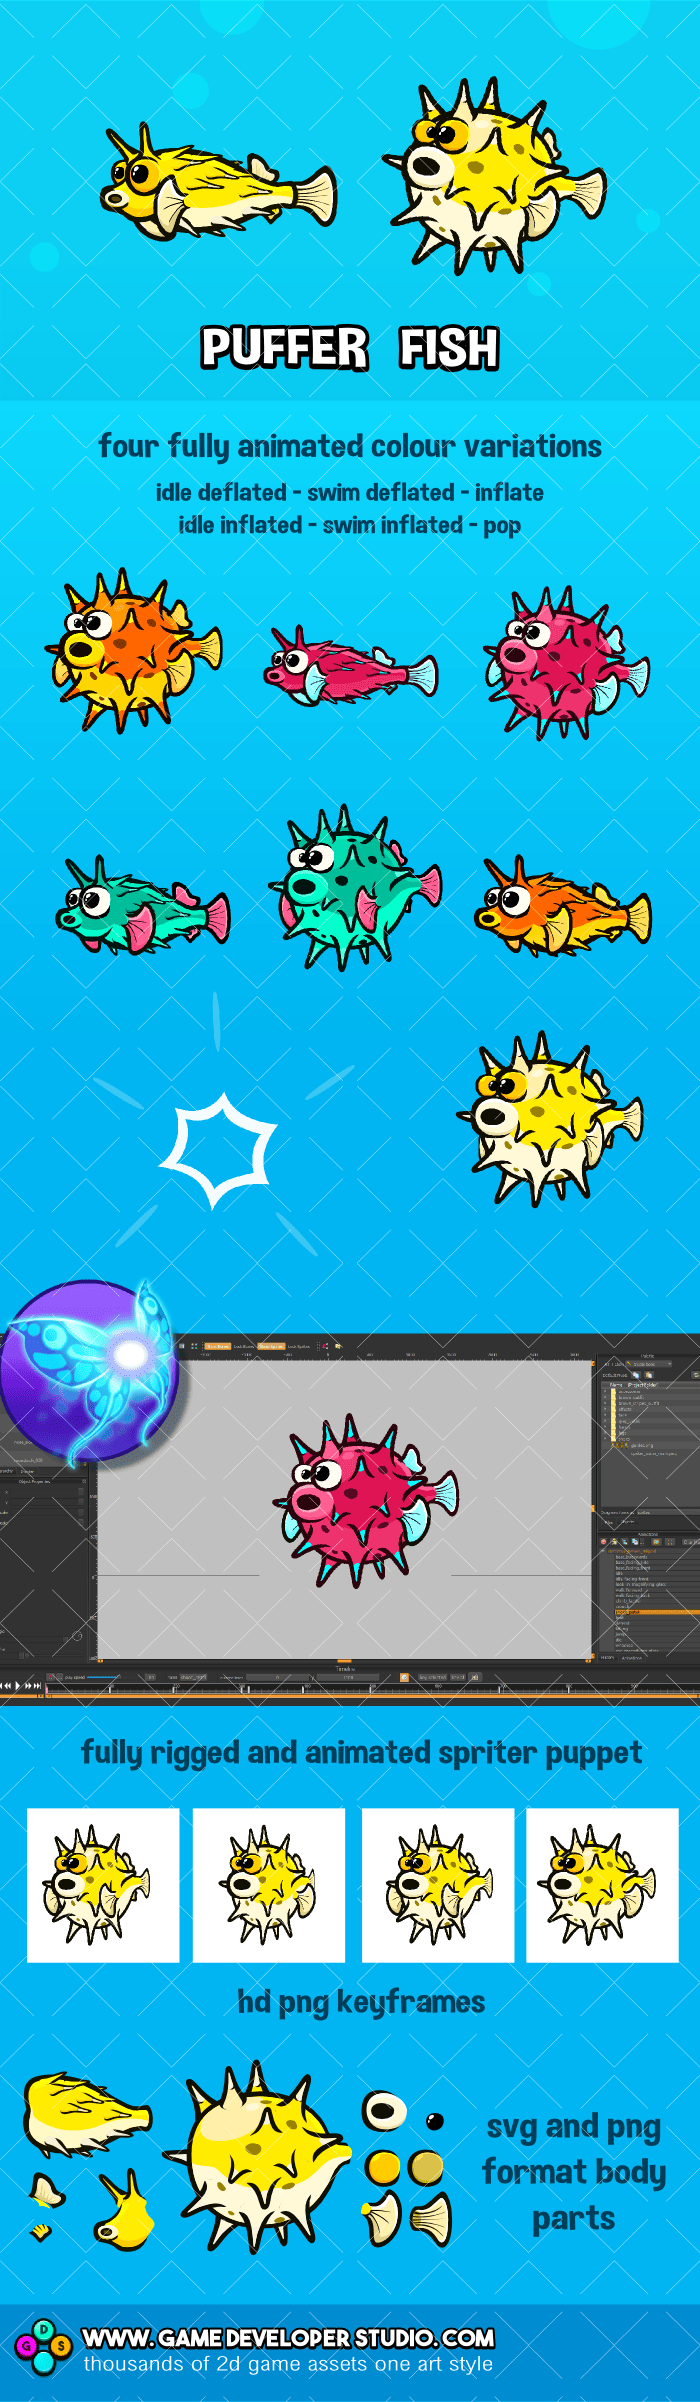Click the paste icon beside the palette columns label
Viewport: 700px width, 2402px height.
(x=649, y=1375)
